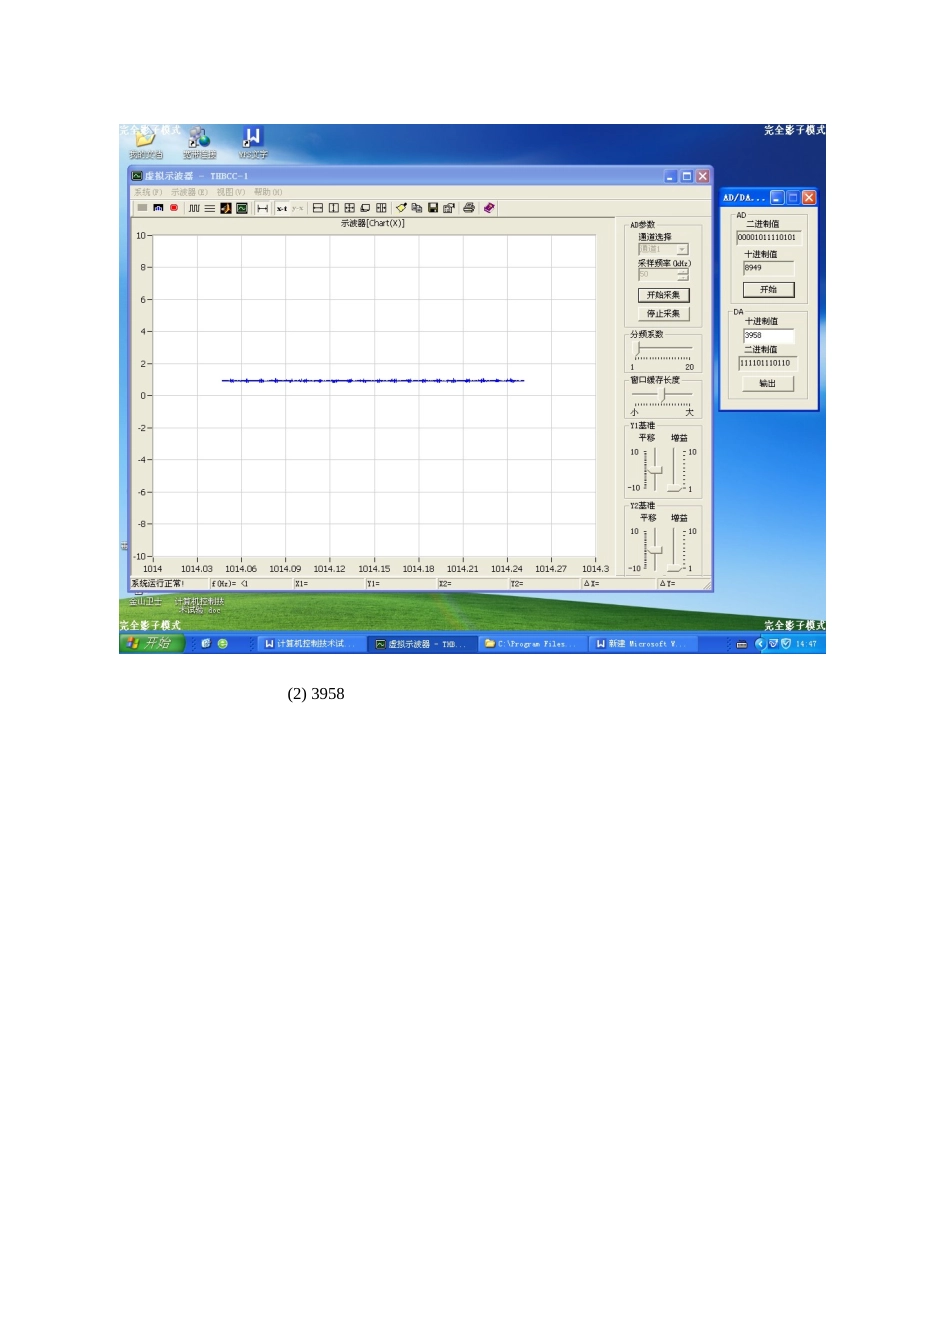Click the red record icon in oscilloscope toolbar
Viewport: 950px width, 1344px height.
[174, 208]
